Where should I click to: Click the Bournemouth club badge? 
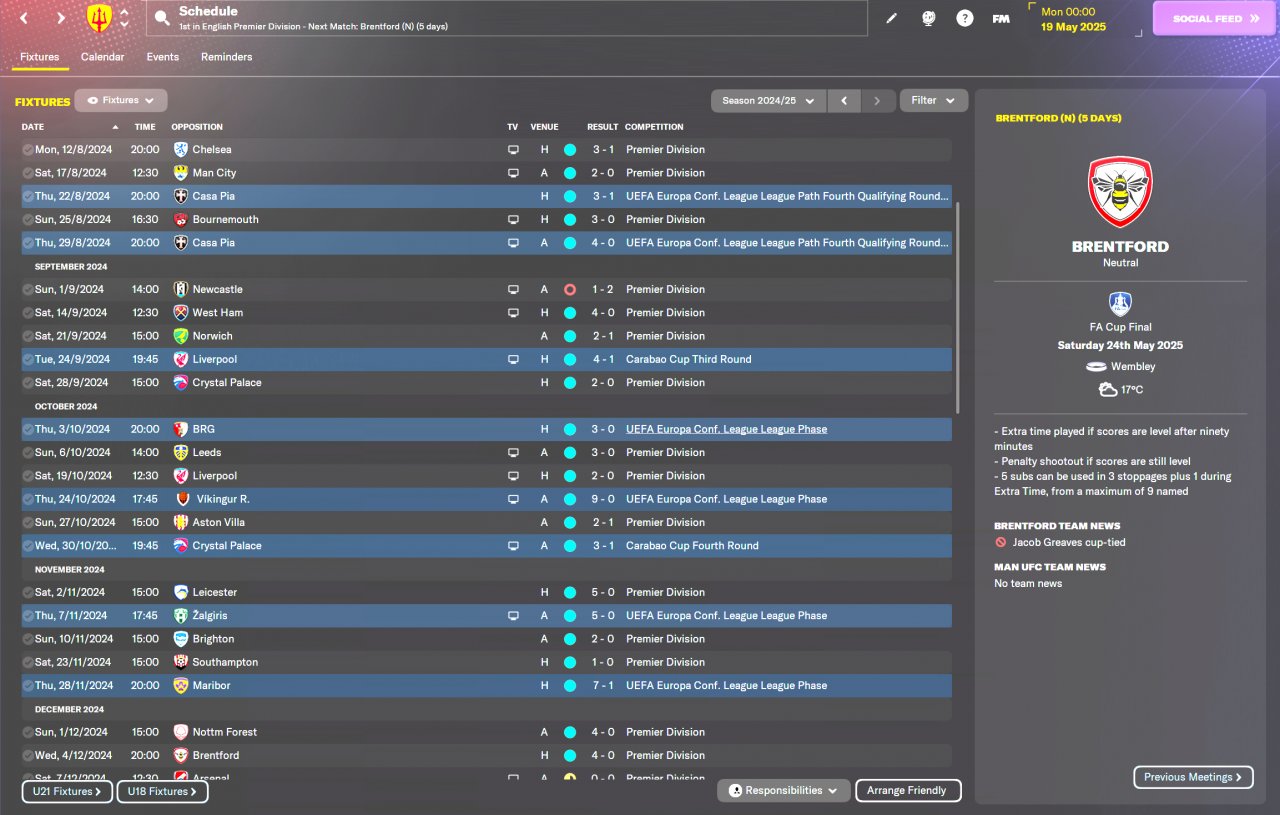tap(181, 219)
